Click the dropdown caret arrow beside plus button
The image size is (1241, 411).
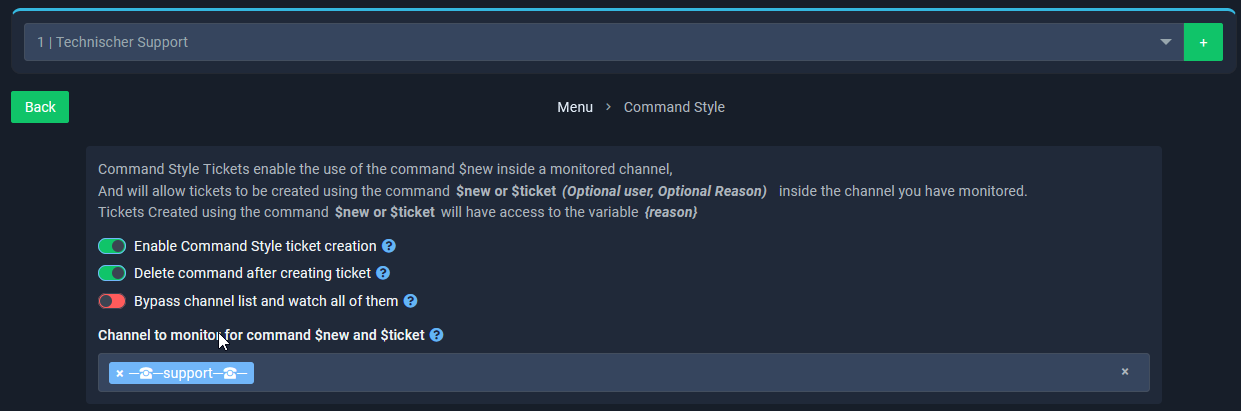pyautogui.click(x=1165, y=43)
